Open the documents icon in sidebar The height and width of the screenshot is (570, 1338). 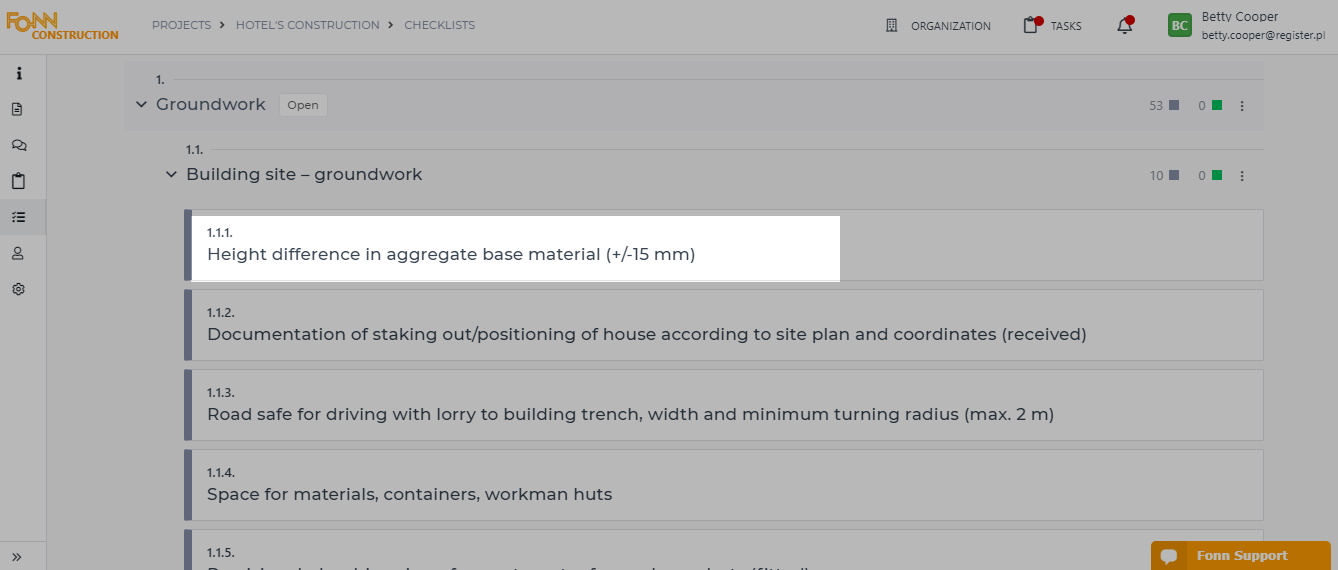(x=18, y=109)
